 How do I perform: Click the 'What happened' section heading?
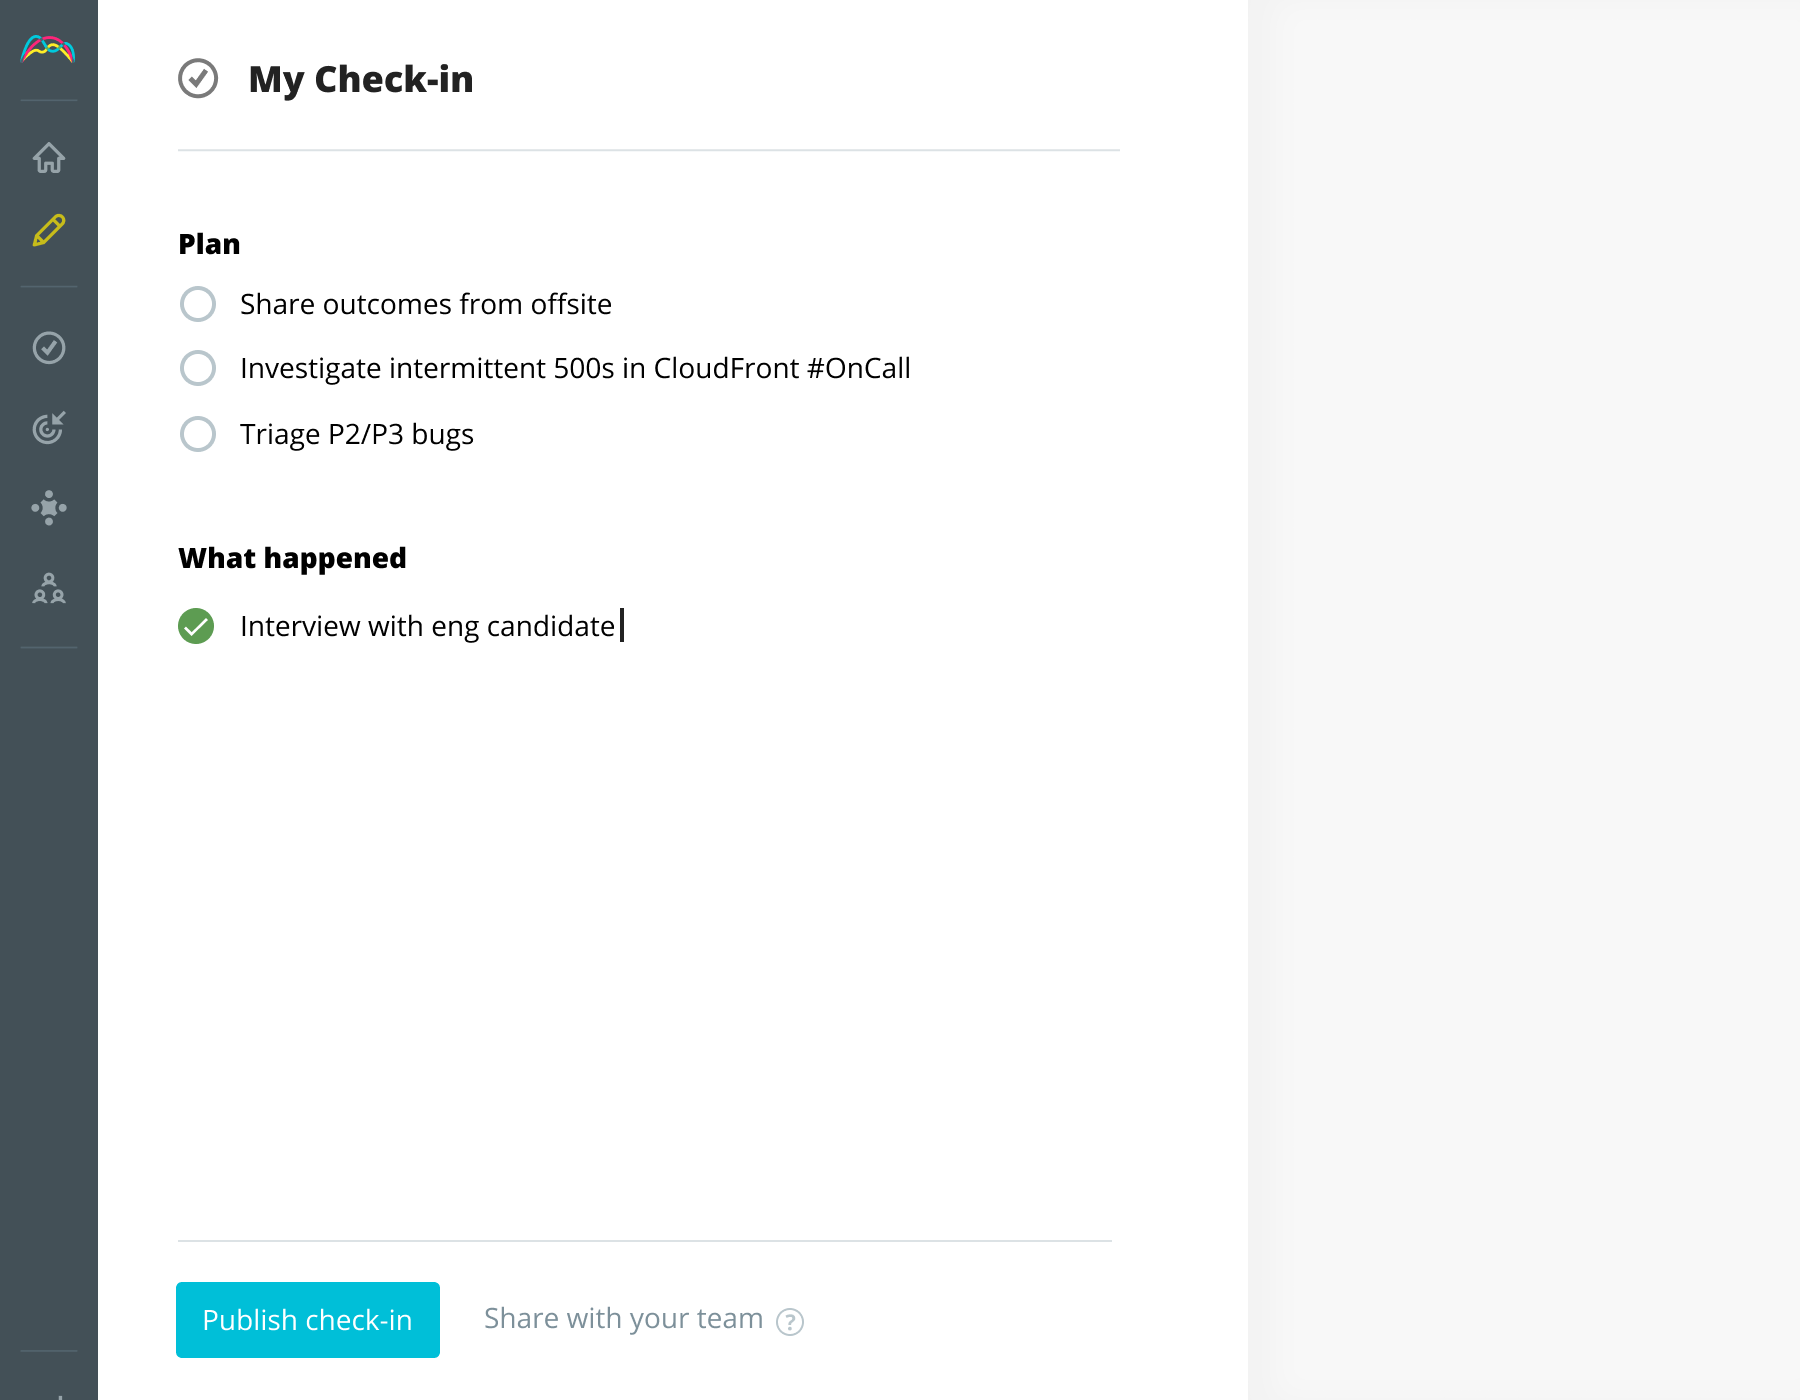coord(292,557)
